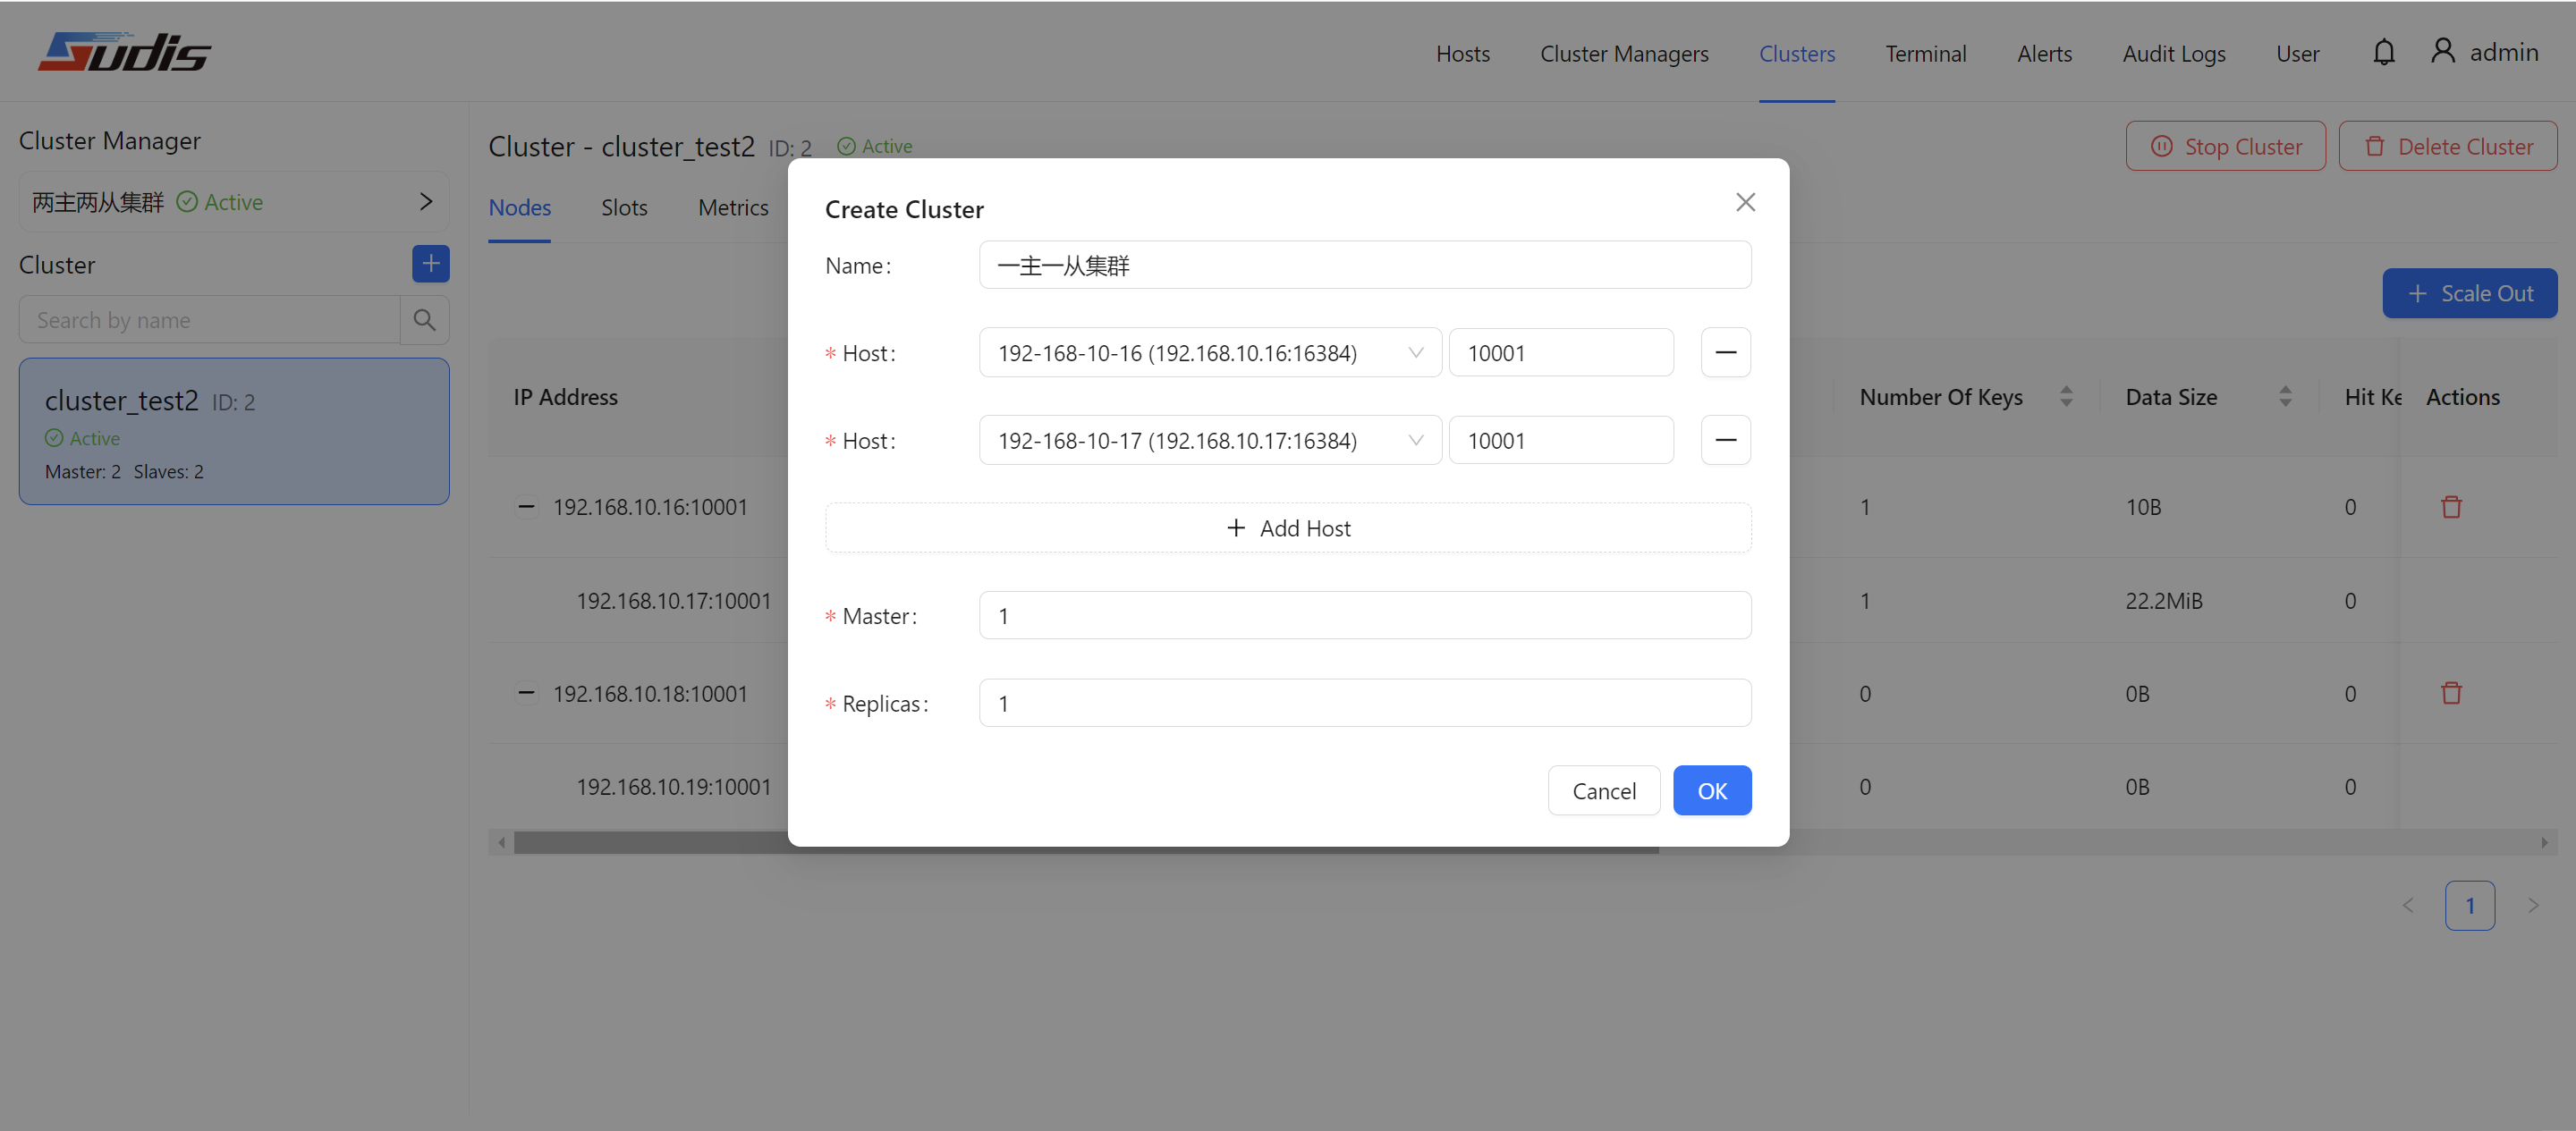
Task: Click the horizontal table scrollbar
Action: pos(1086,843)
